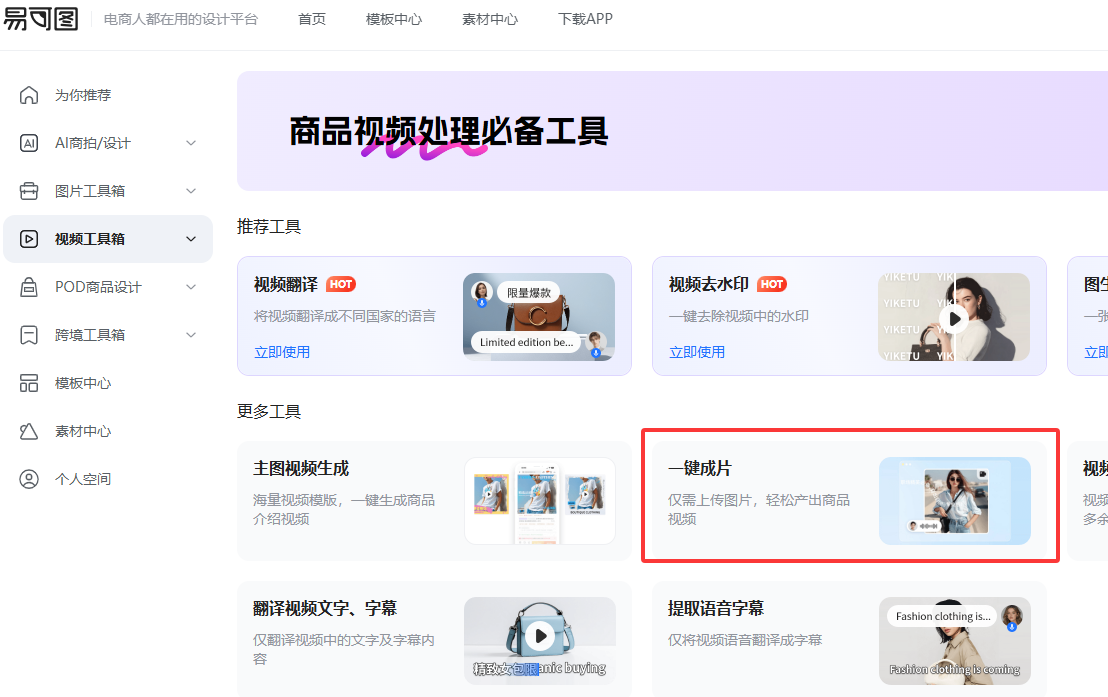Screen dimensions: 1108x697
Task: Click the HOT badge beside 视频翻译
Action: click(x=341, y=284)
